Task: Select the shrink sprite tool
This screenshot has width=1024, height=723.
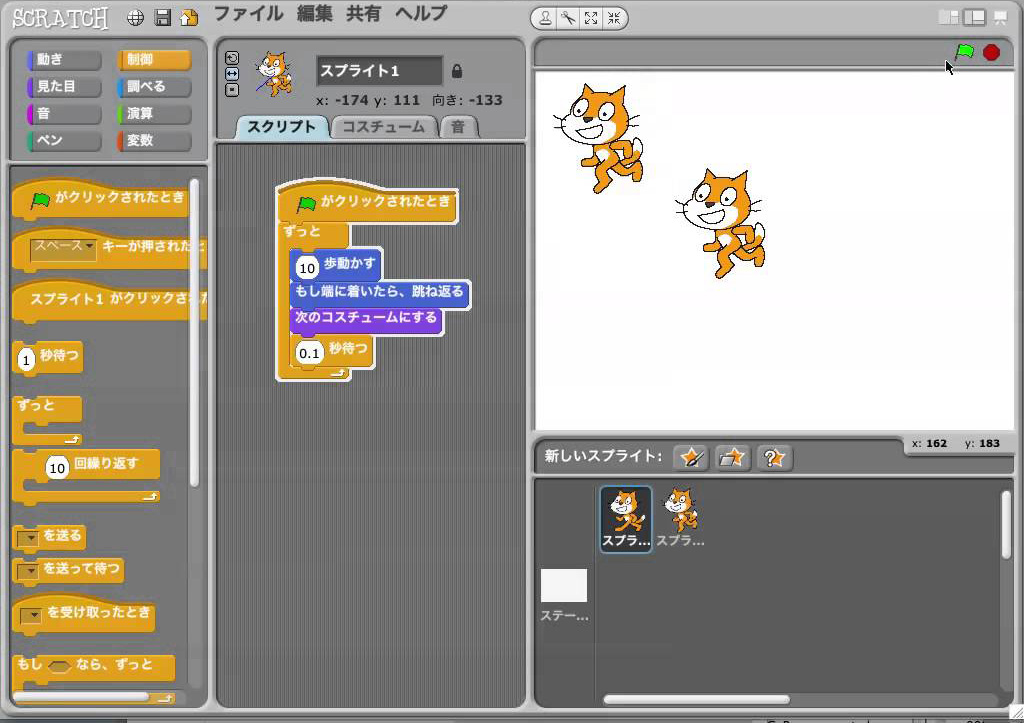Action: (x=614, y=18)
